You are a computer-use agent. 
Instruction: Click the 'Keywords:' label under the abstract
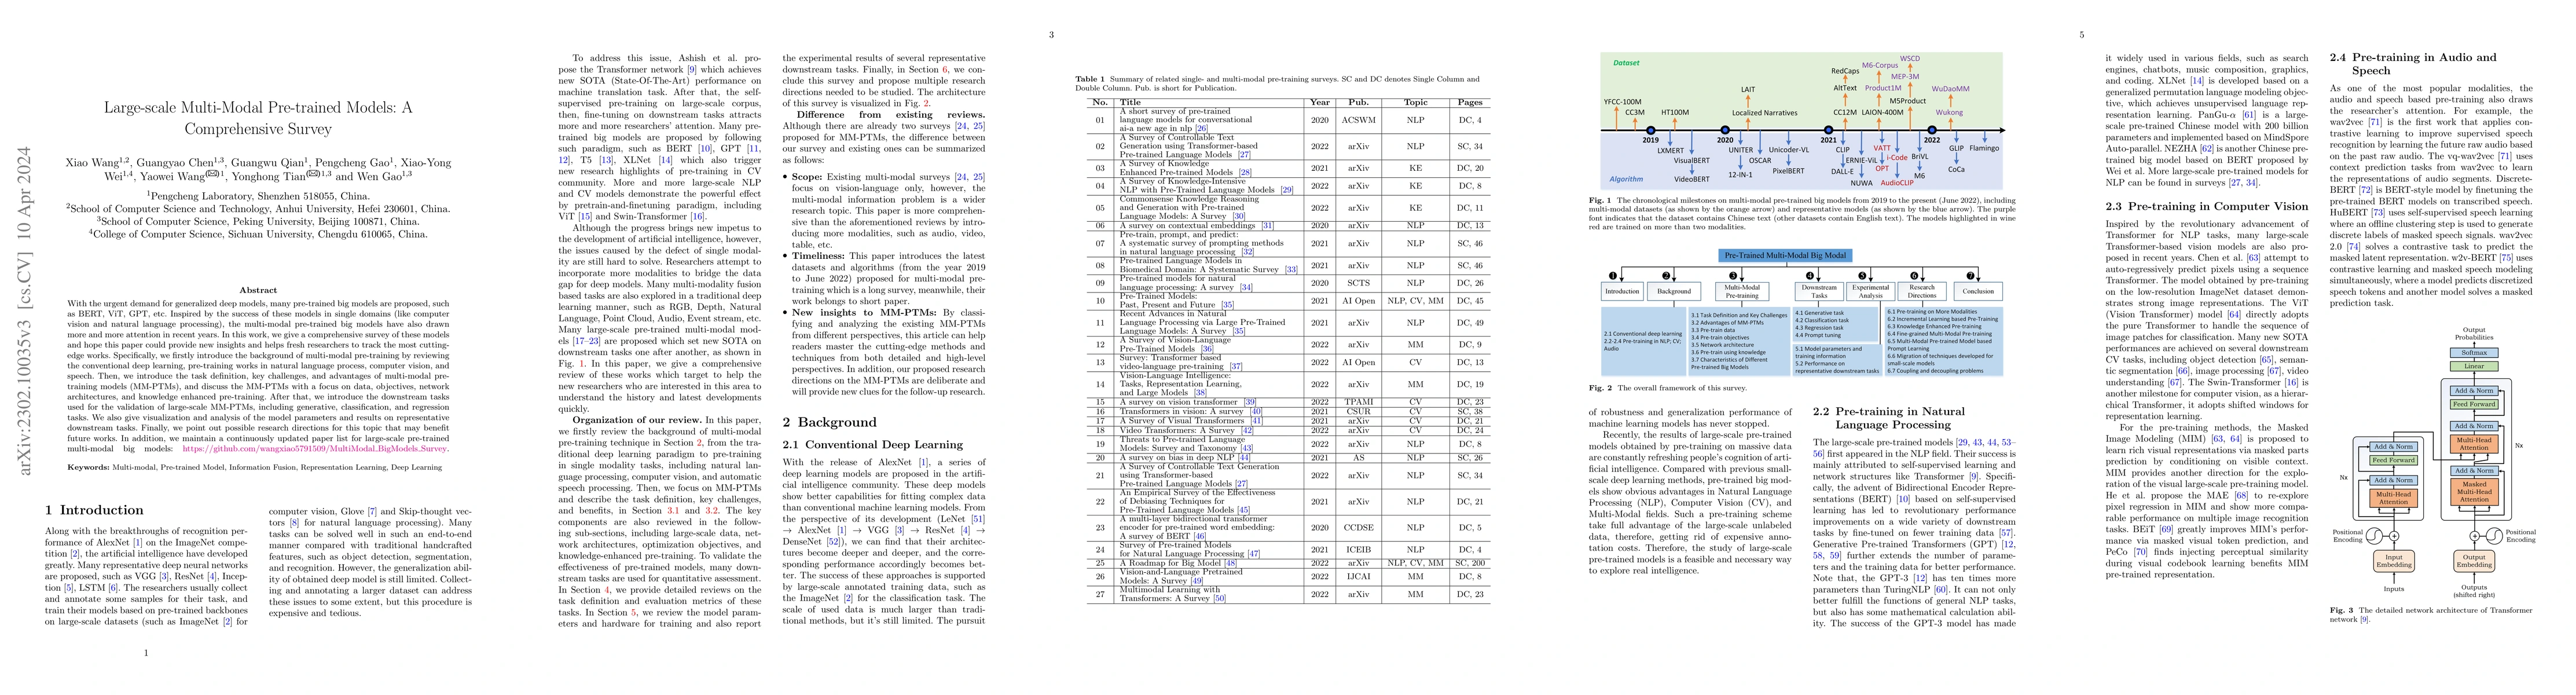tap(88, 467)
